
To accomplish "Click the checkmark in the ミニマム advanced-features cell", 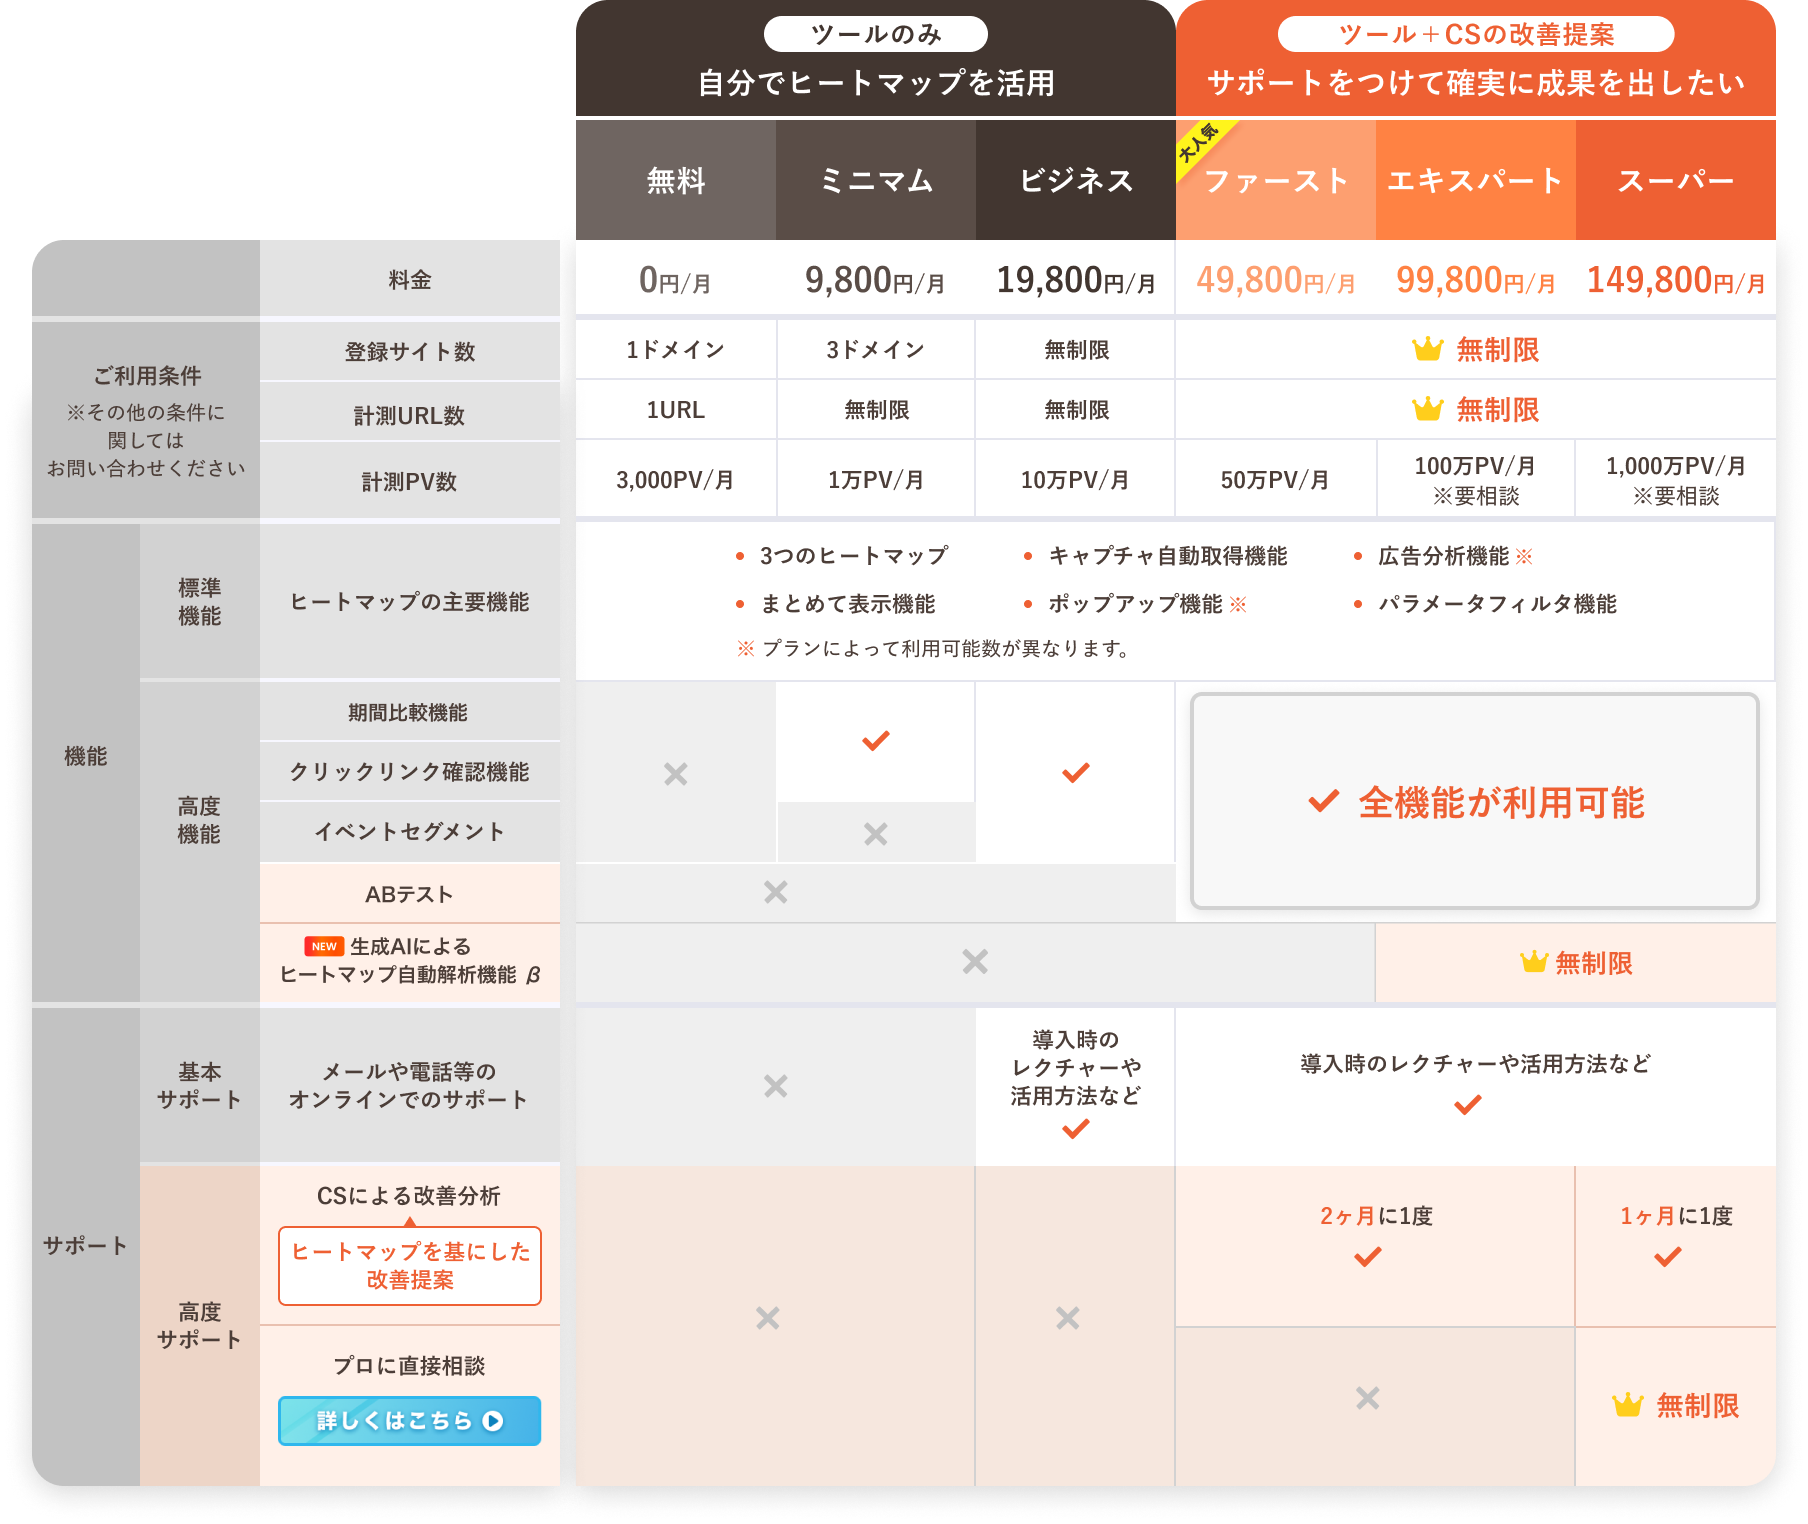I will (x=876, y=741).
